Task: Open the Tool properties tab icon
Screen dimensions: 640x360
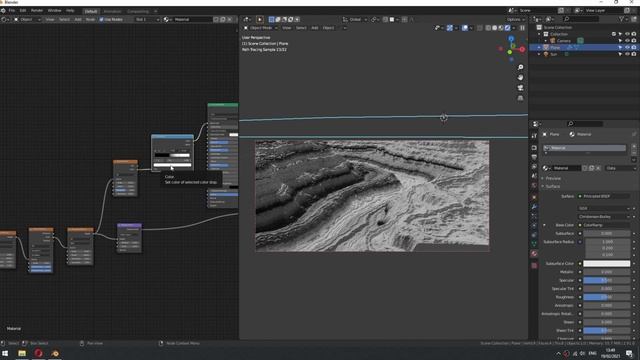Action: (534, 136)
